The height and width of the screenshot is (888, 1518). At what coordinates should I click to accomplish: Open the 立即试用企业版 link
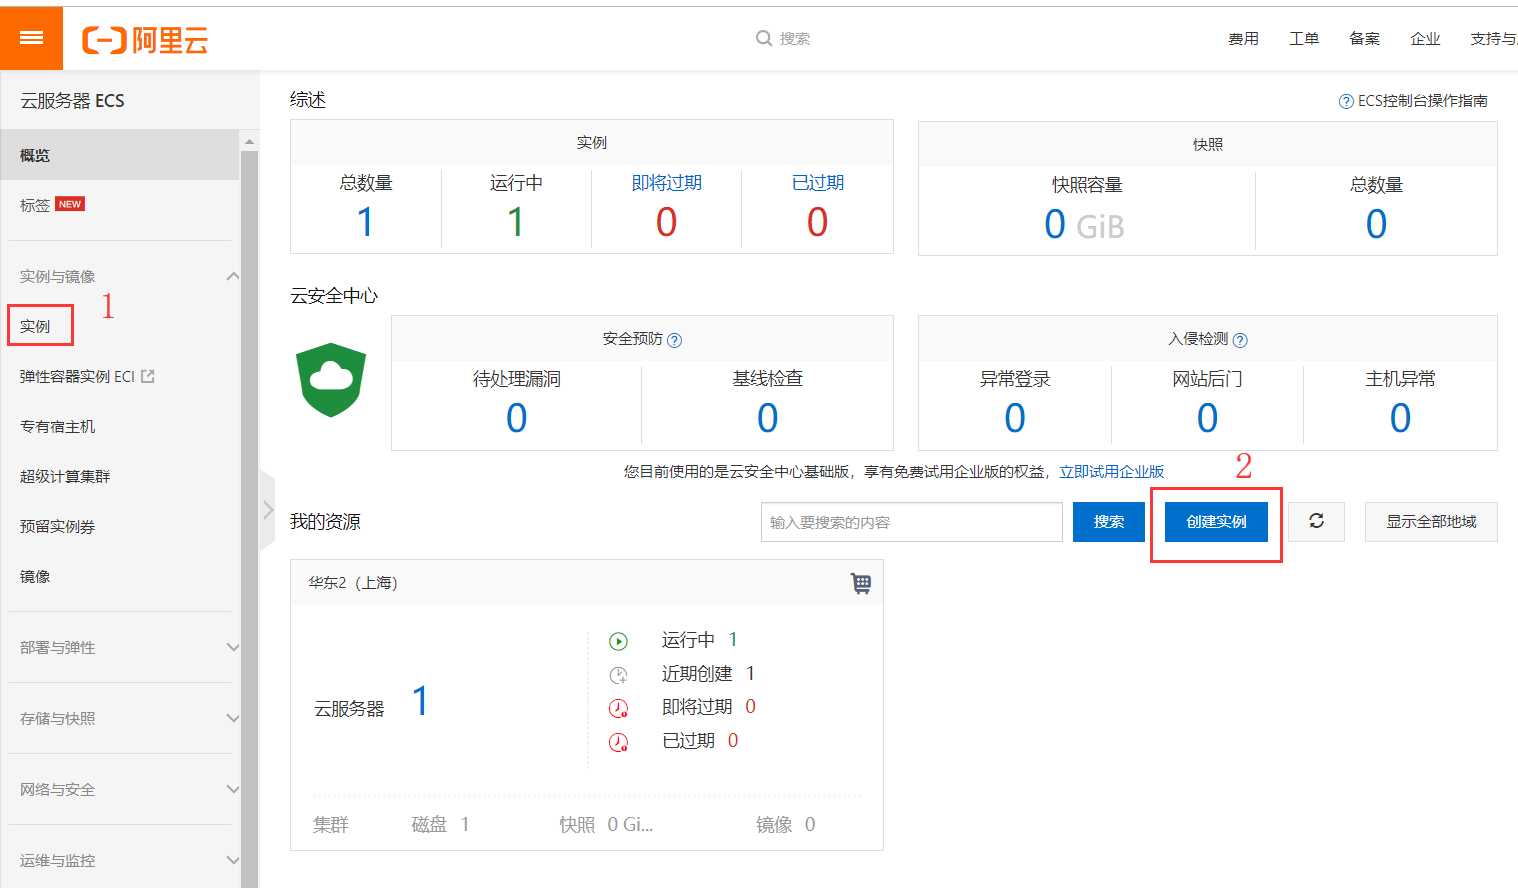(x=1112, y=471)
